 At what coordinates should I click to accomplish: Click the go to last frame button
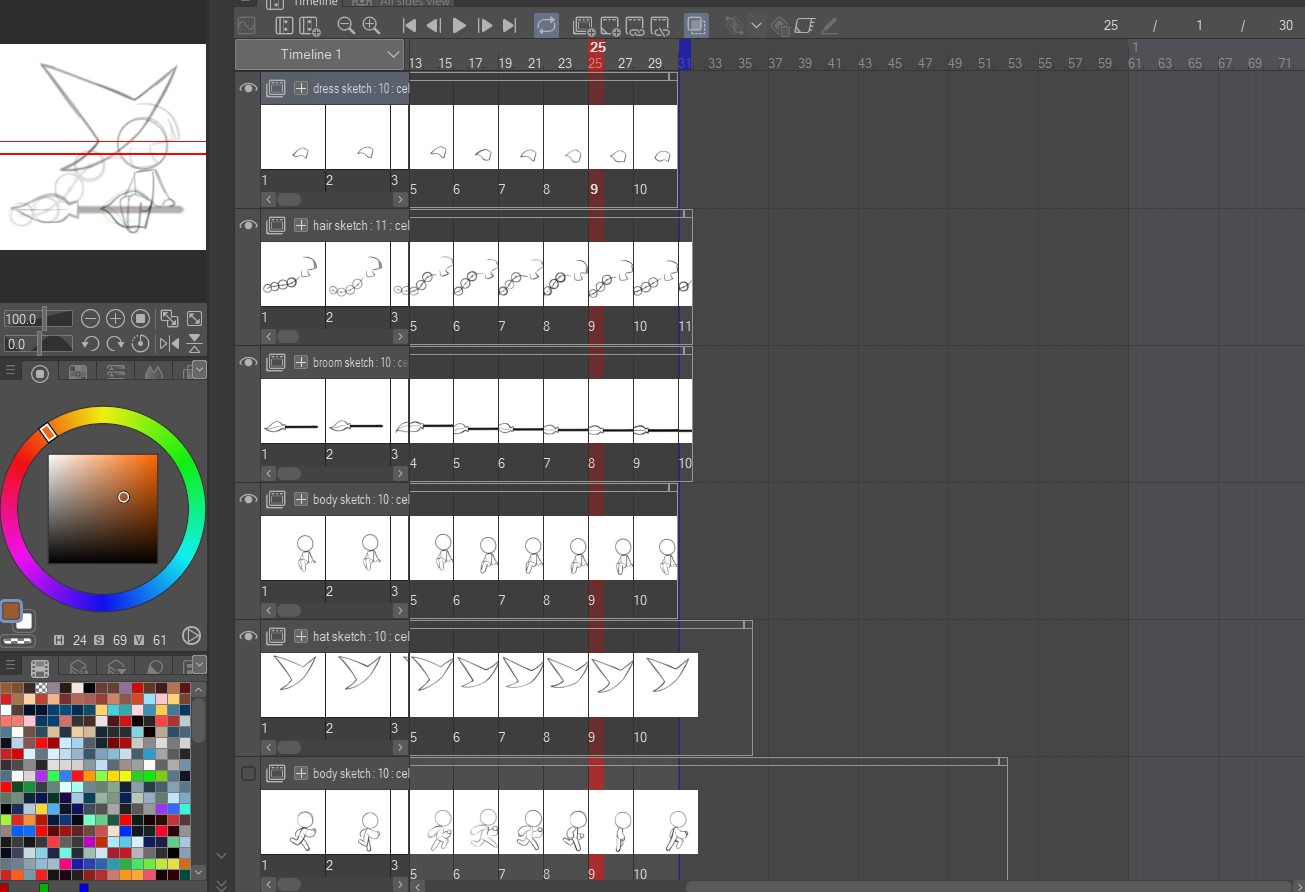click(510, 25)
